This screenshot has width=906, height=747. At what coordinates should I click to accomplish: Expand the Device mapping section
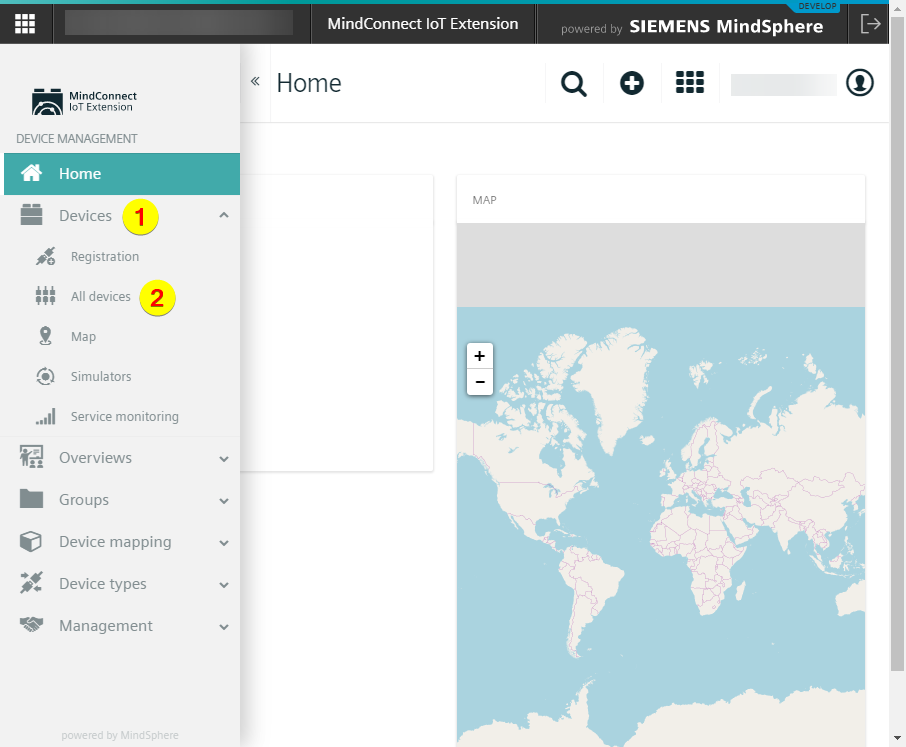[224, 543]
